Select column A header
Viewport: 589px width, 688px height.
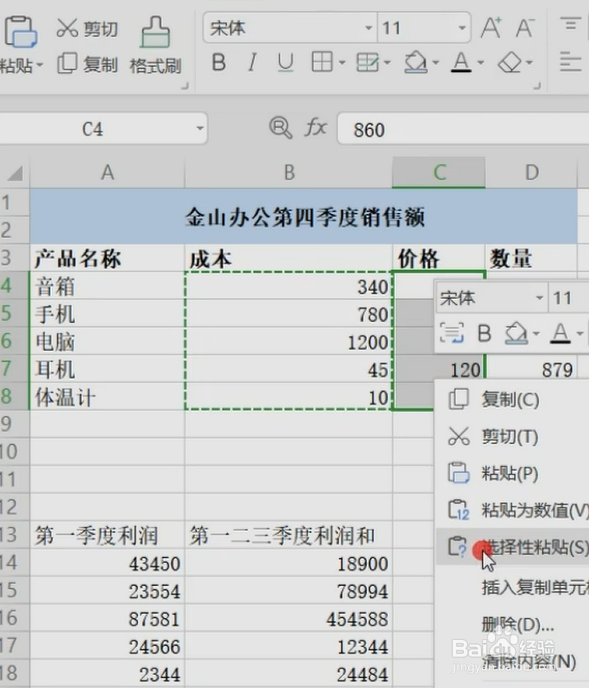click(x=108, y=173)
